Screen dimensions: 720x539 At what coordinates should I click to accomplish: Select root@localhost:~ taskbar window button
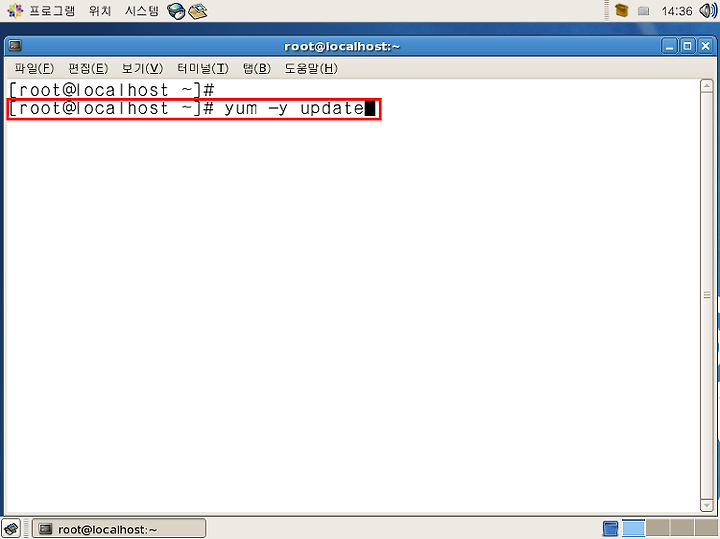(x=119, y=529)
